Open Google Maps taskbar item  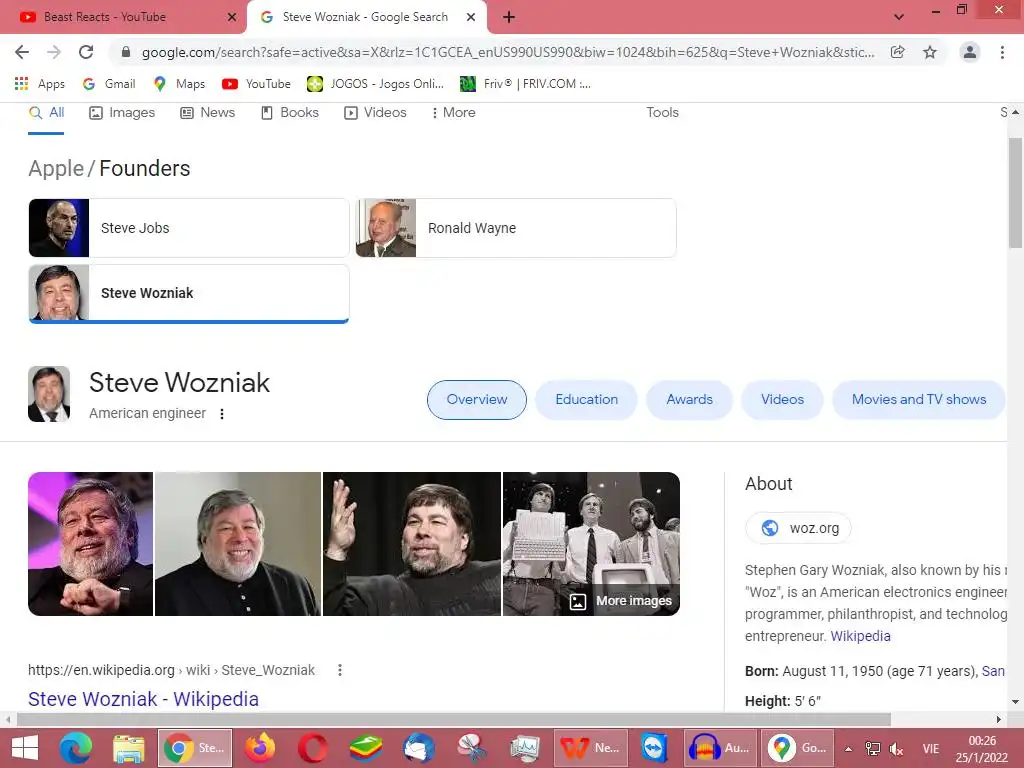coord(797,748)
